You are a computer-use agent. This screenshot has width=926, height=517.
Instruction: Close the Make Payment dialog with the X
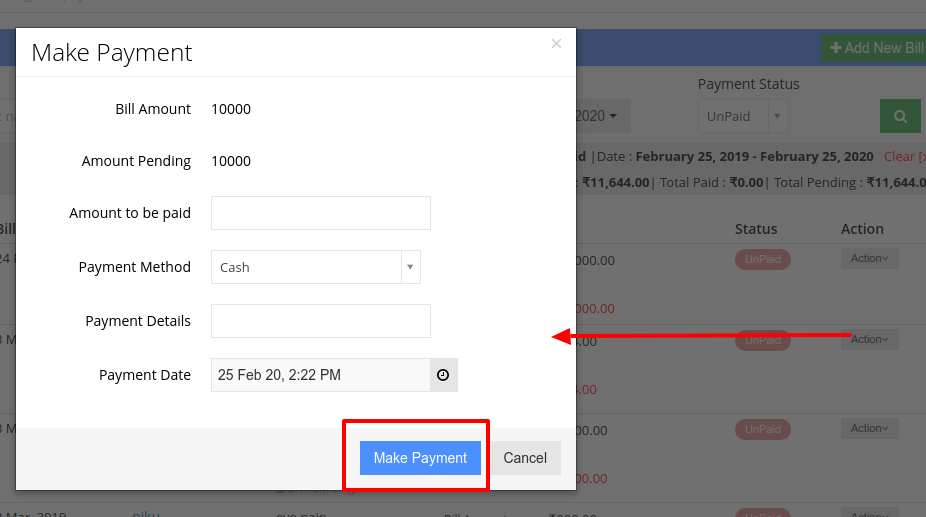[x=556, y=44]
